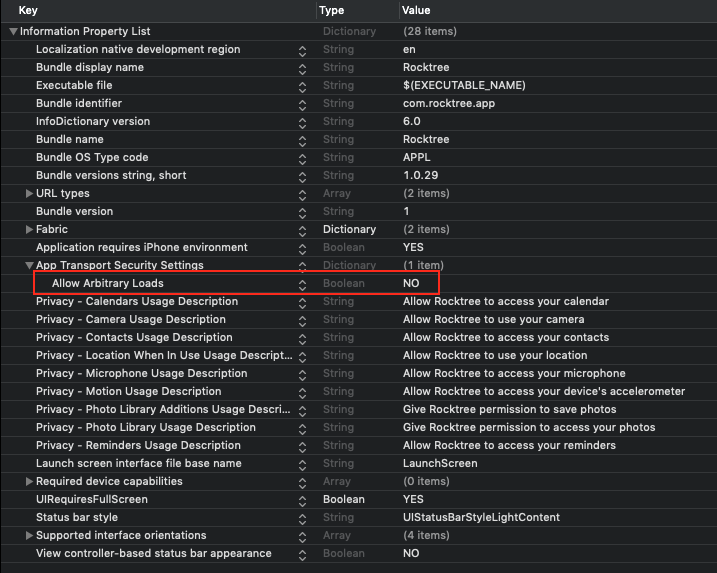This screenshot has height=573, width=717.
Task: Open key stepper for Allow Arbitrary Loads
Action: [x=302, y=285]
